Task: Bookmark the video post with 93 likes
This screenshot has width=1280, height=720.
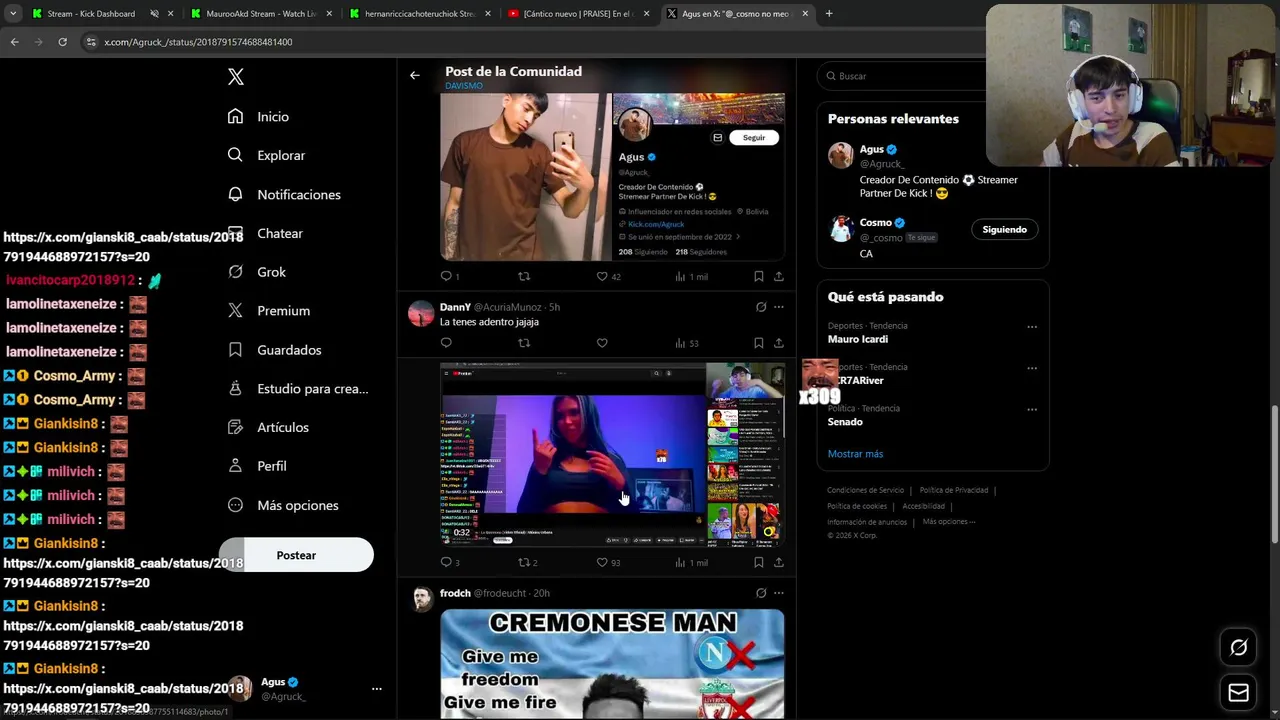Action: point(759,562)
